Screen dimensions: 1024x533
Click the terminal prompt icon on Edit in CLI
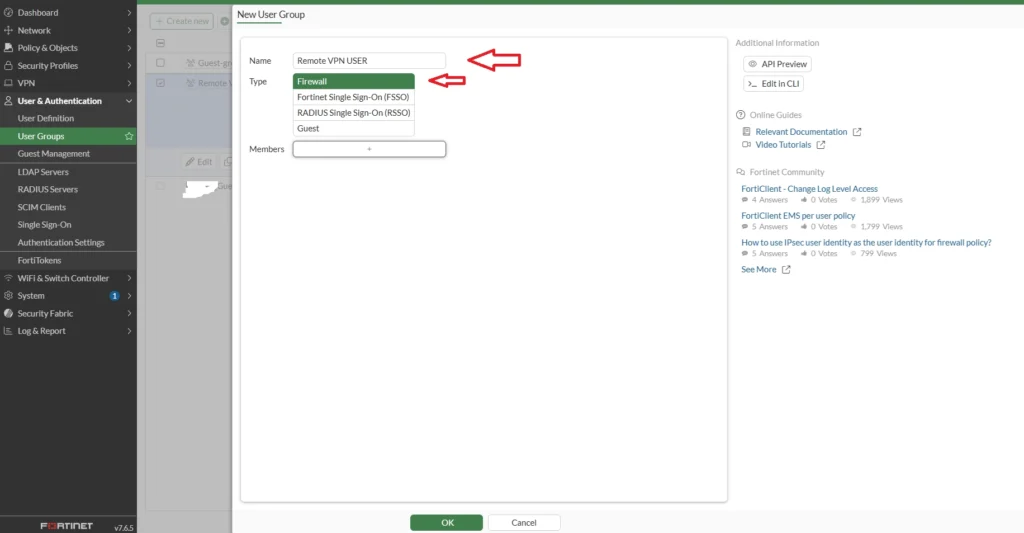click(x=752, y=84)
